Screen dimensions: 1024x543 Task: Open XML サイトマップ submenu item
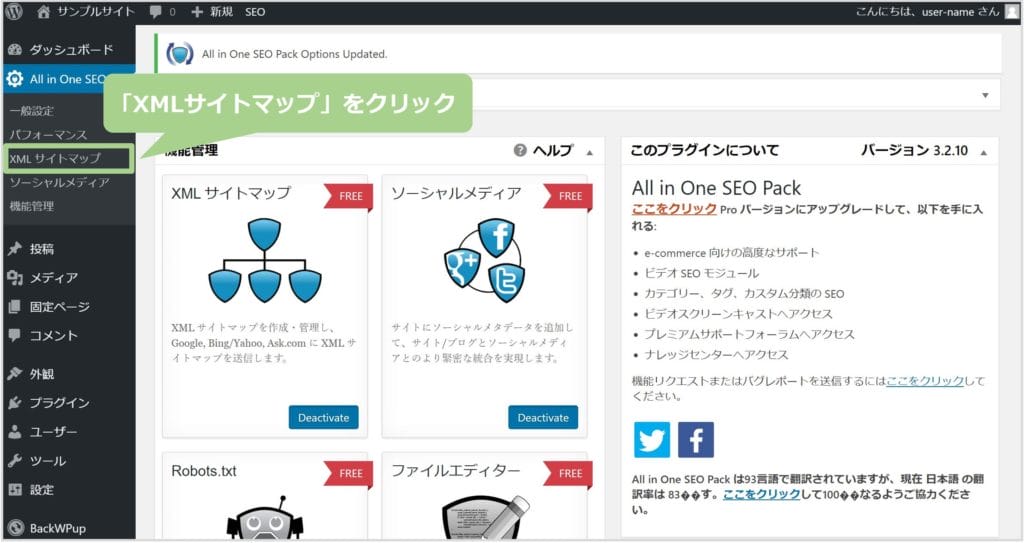(x=55, y=158)
